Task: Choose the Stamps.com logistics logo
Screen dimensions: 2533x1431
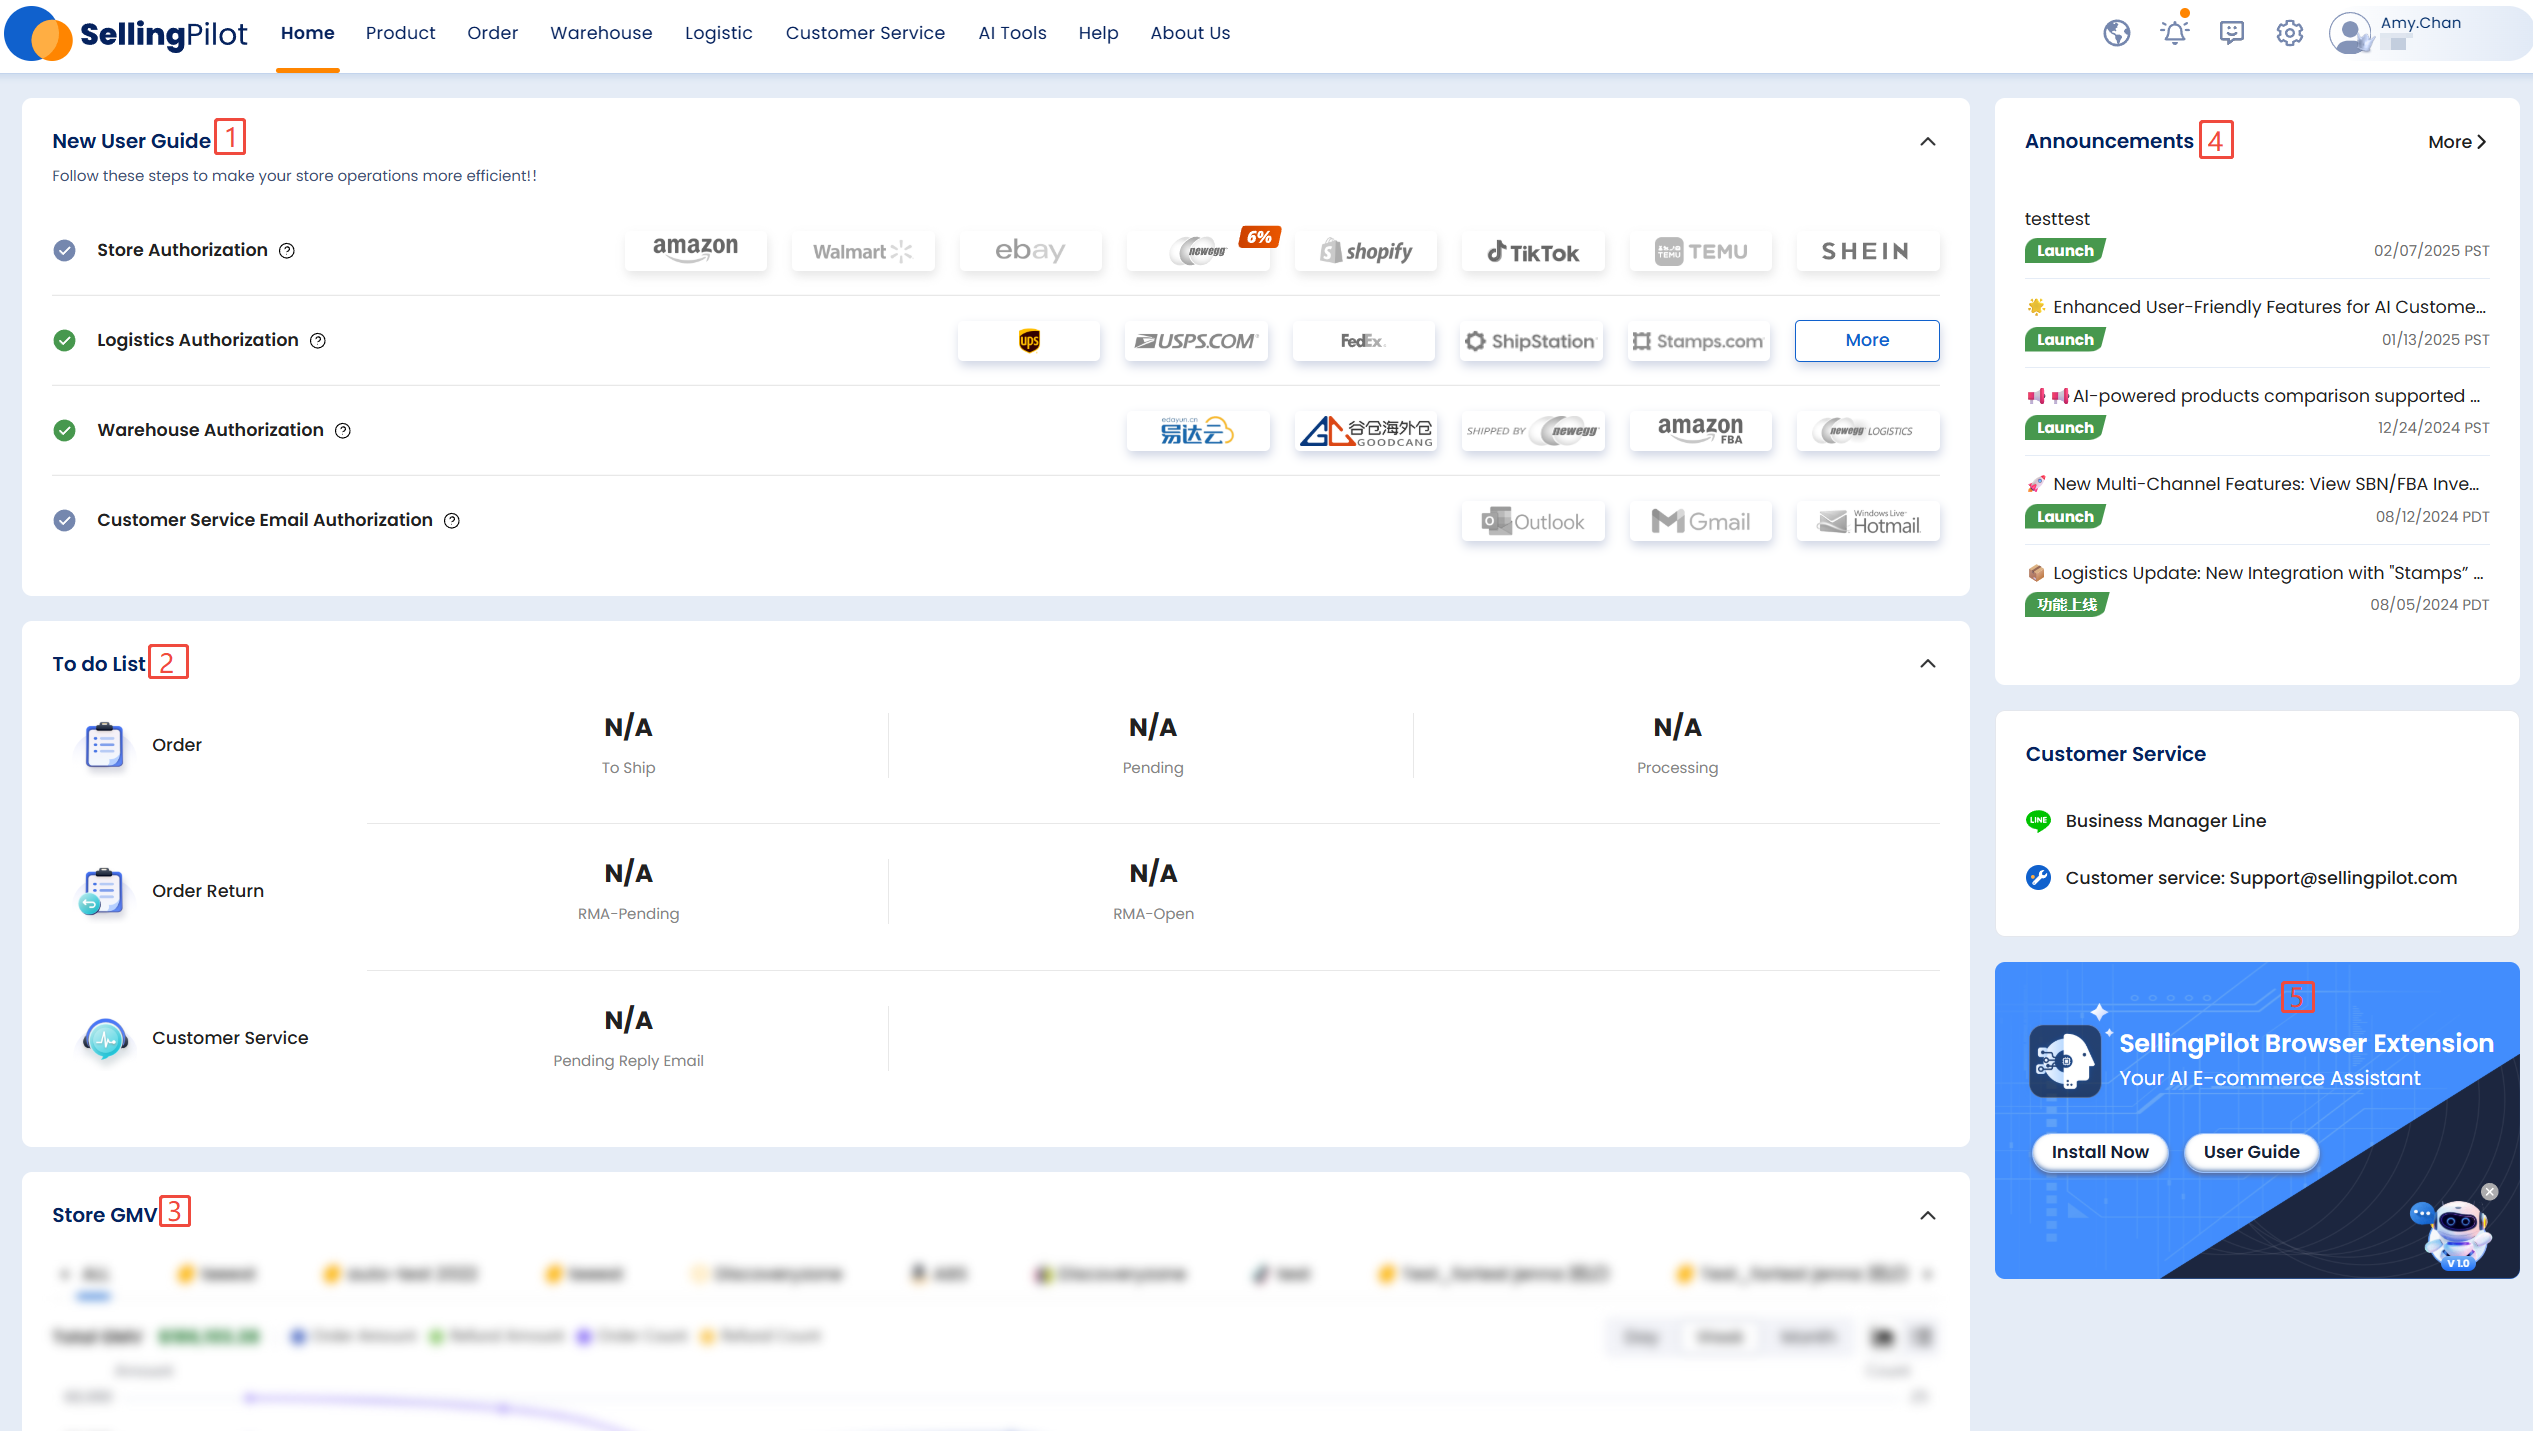Action: tap(1699, 341)
